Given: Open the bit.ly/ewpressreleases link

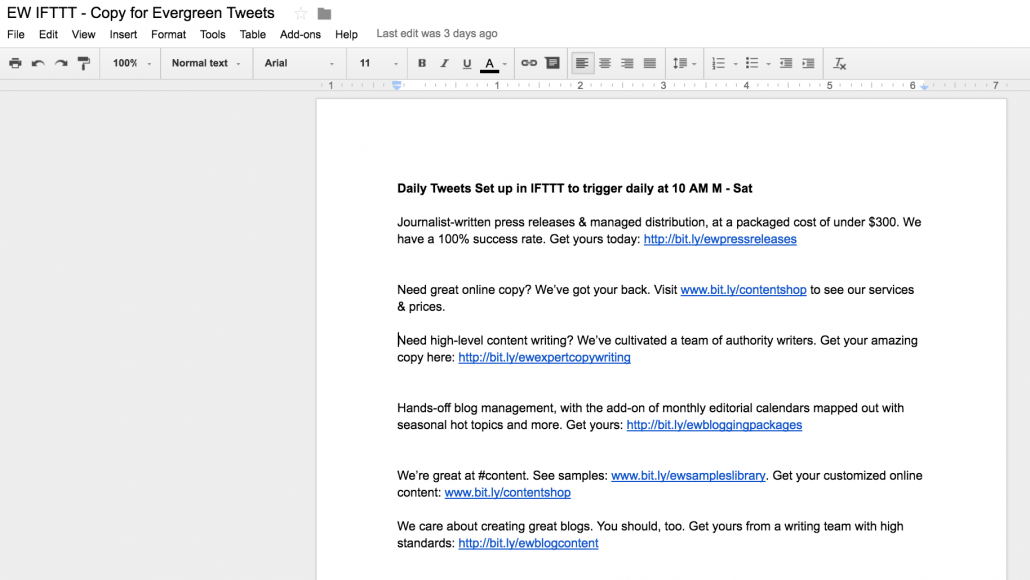Looking at the screenshot, I should [x=720, y=239].
